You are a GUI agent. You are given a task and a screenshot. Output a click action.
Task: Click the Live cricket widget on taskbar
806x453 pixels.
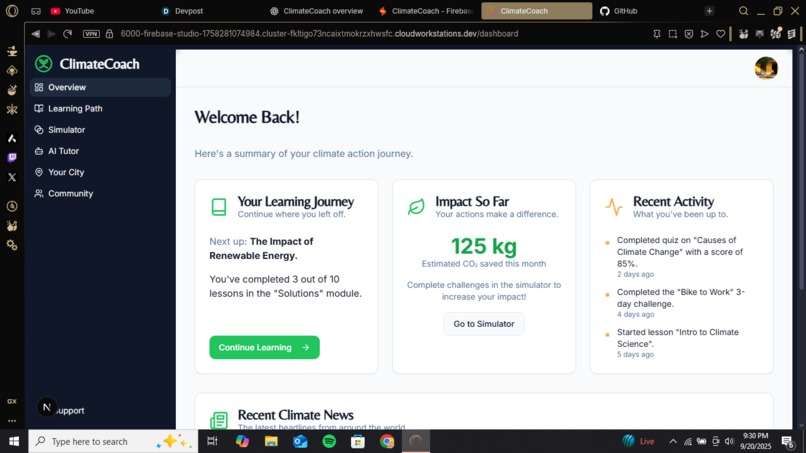click(x=637, y=441)
